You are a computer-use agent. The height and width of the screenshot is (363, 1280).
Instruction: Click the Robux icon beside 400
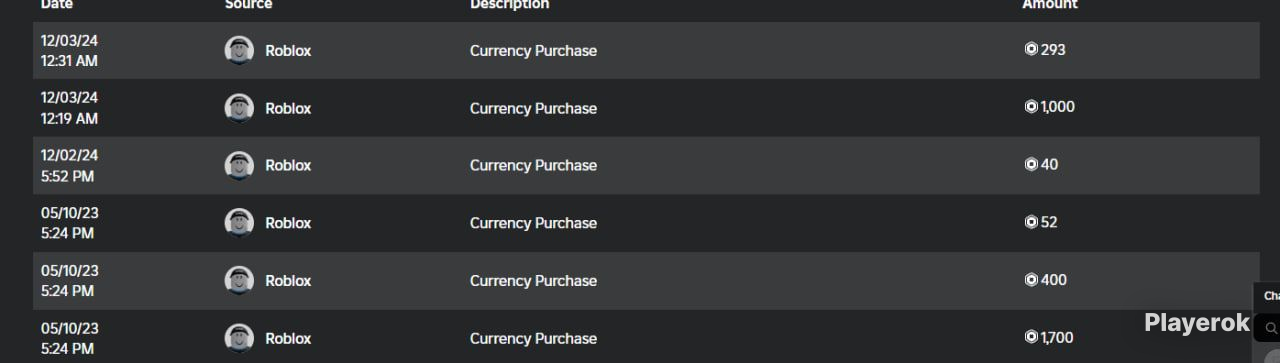[1031, 280]
